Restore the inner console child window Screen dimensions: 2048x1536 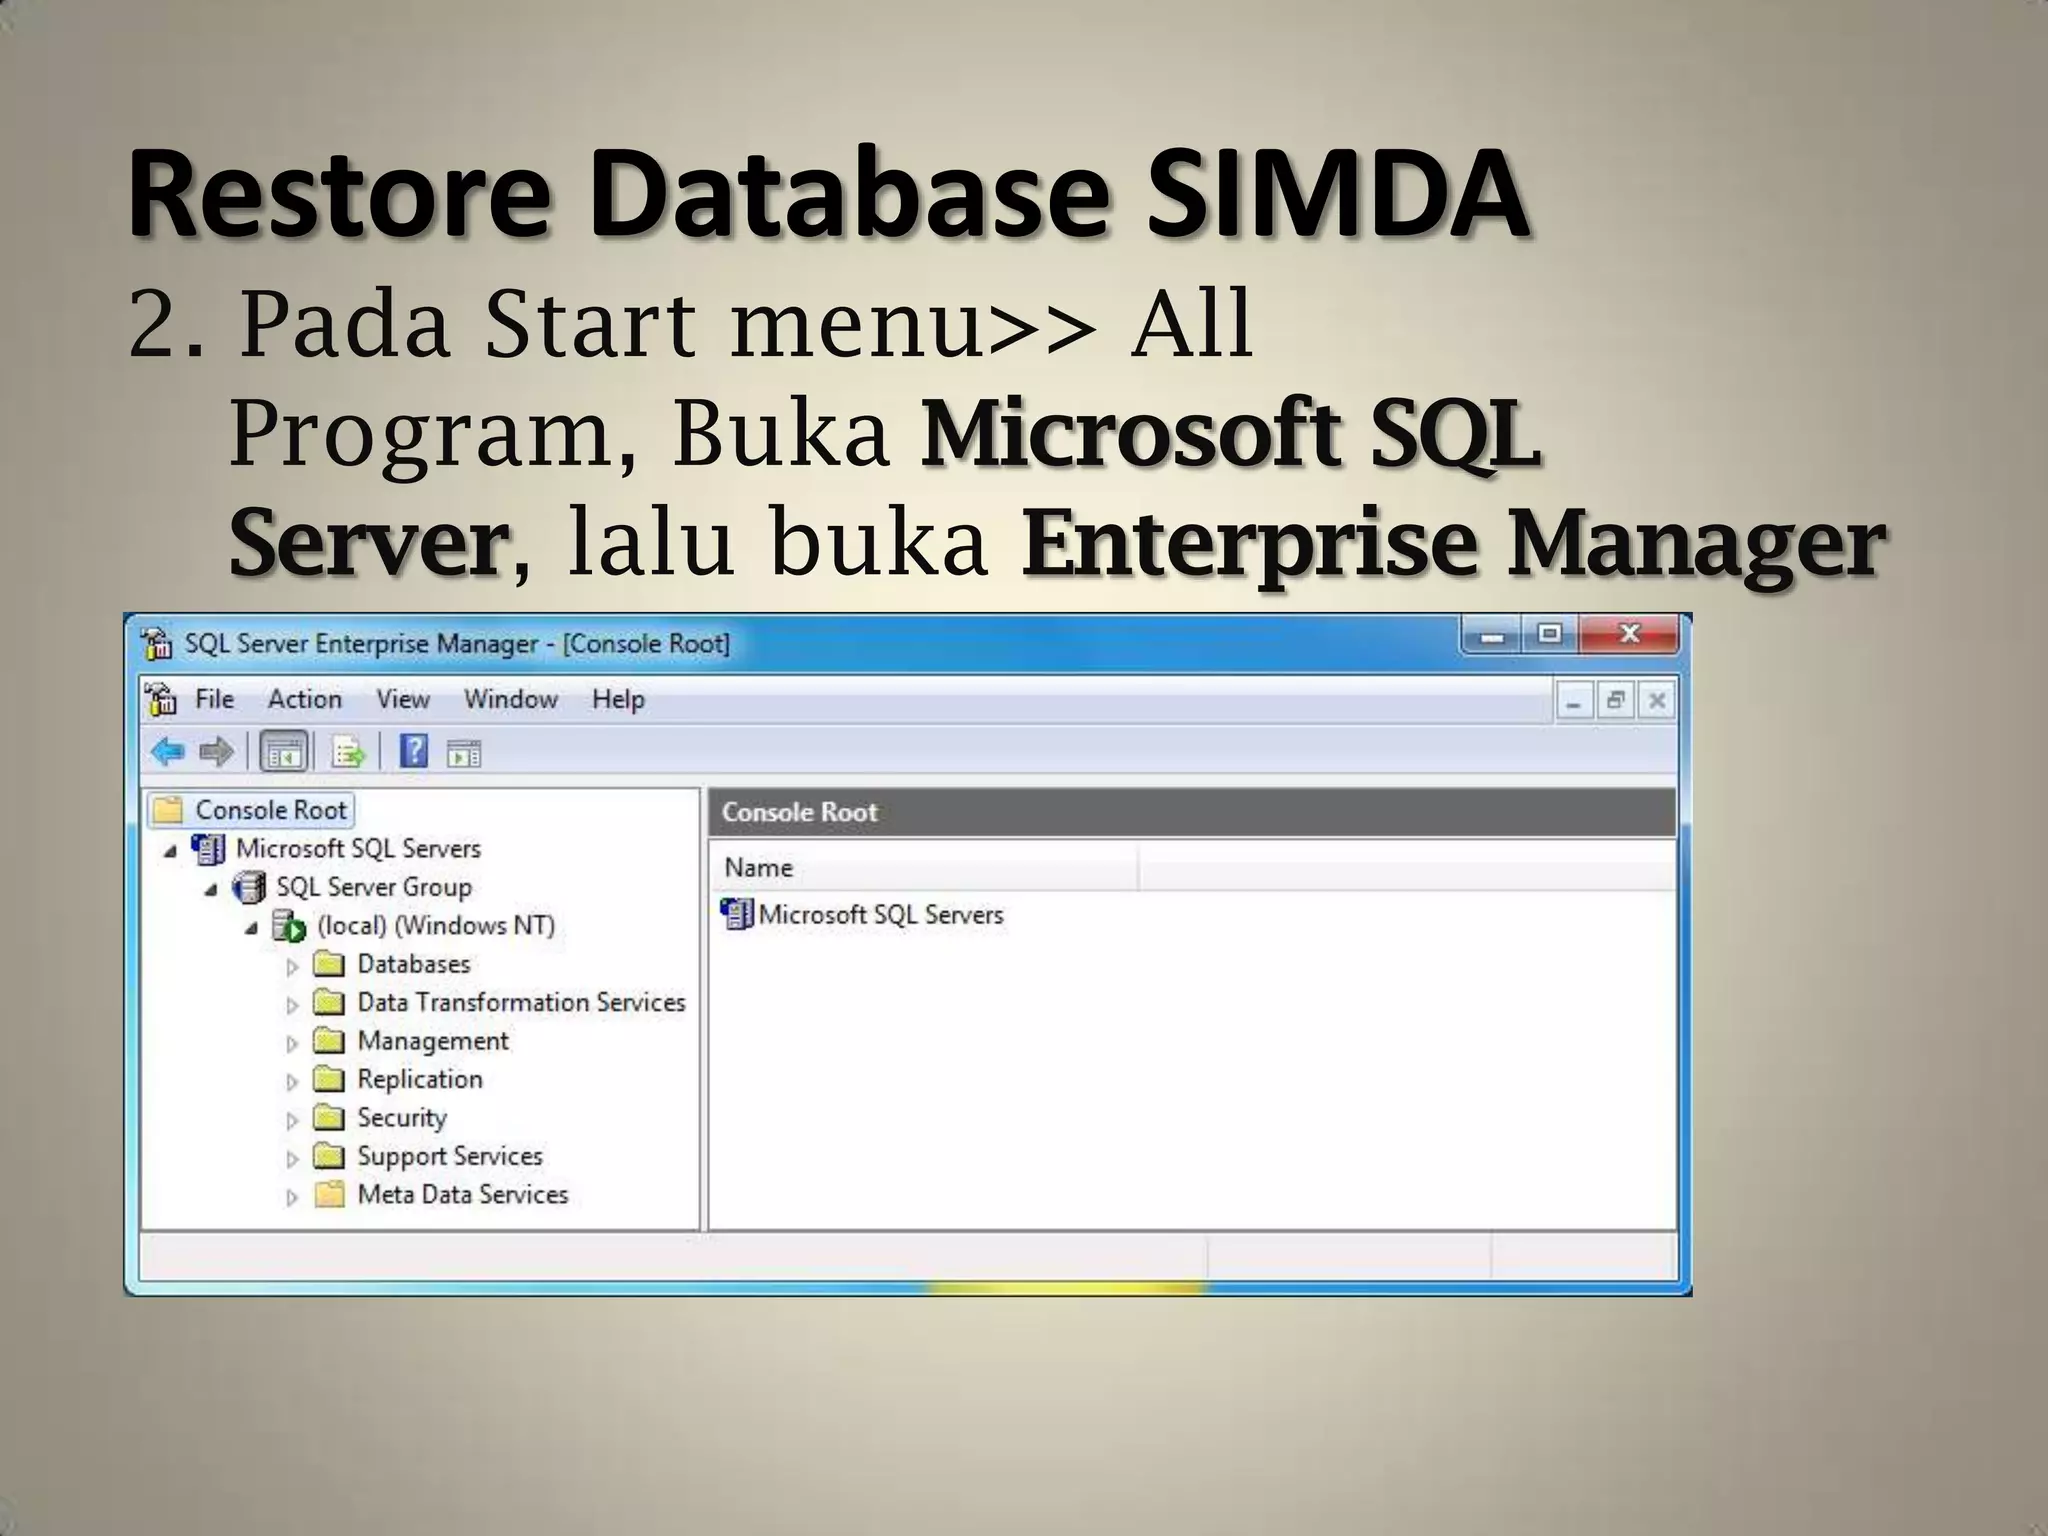point(1615,702)
